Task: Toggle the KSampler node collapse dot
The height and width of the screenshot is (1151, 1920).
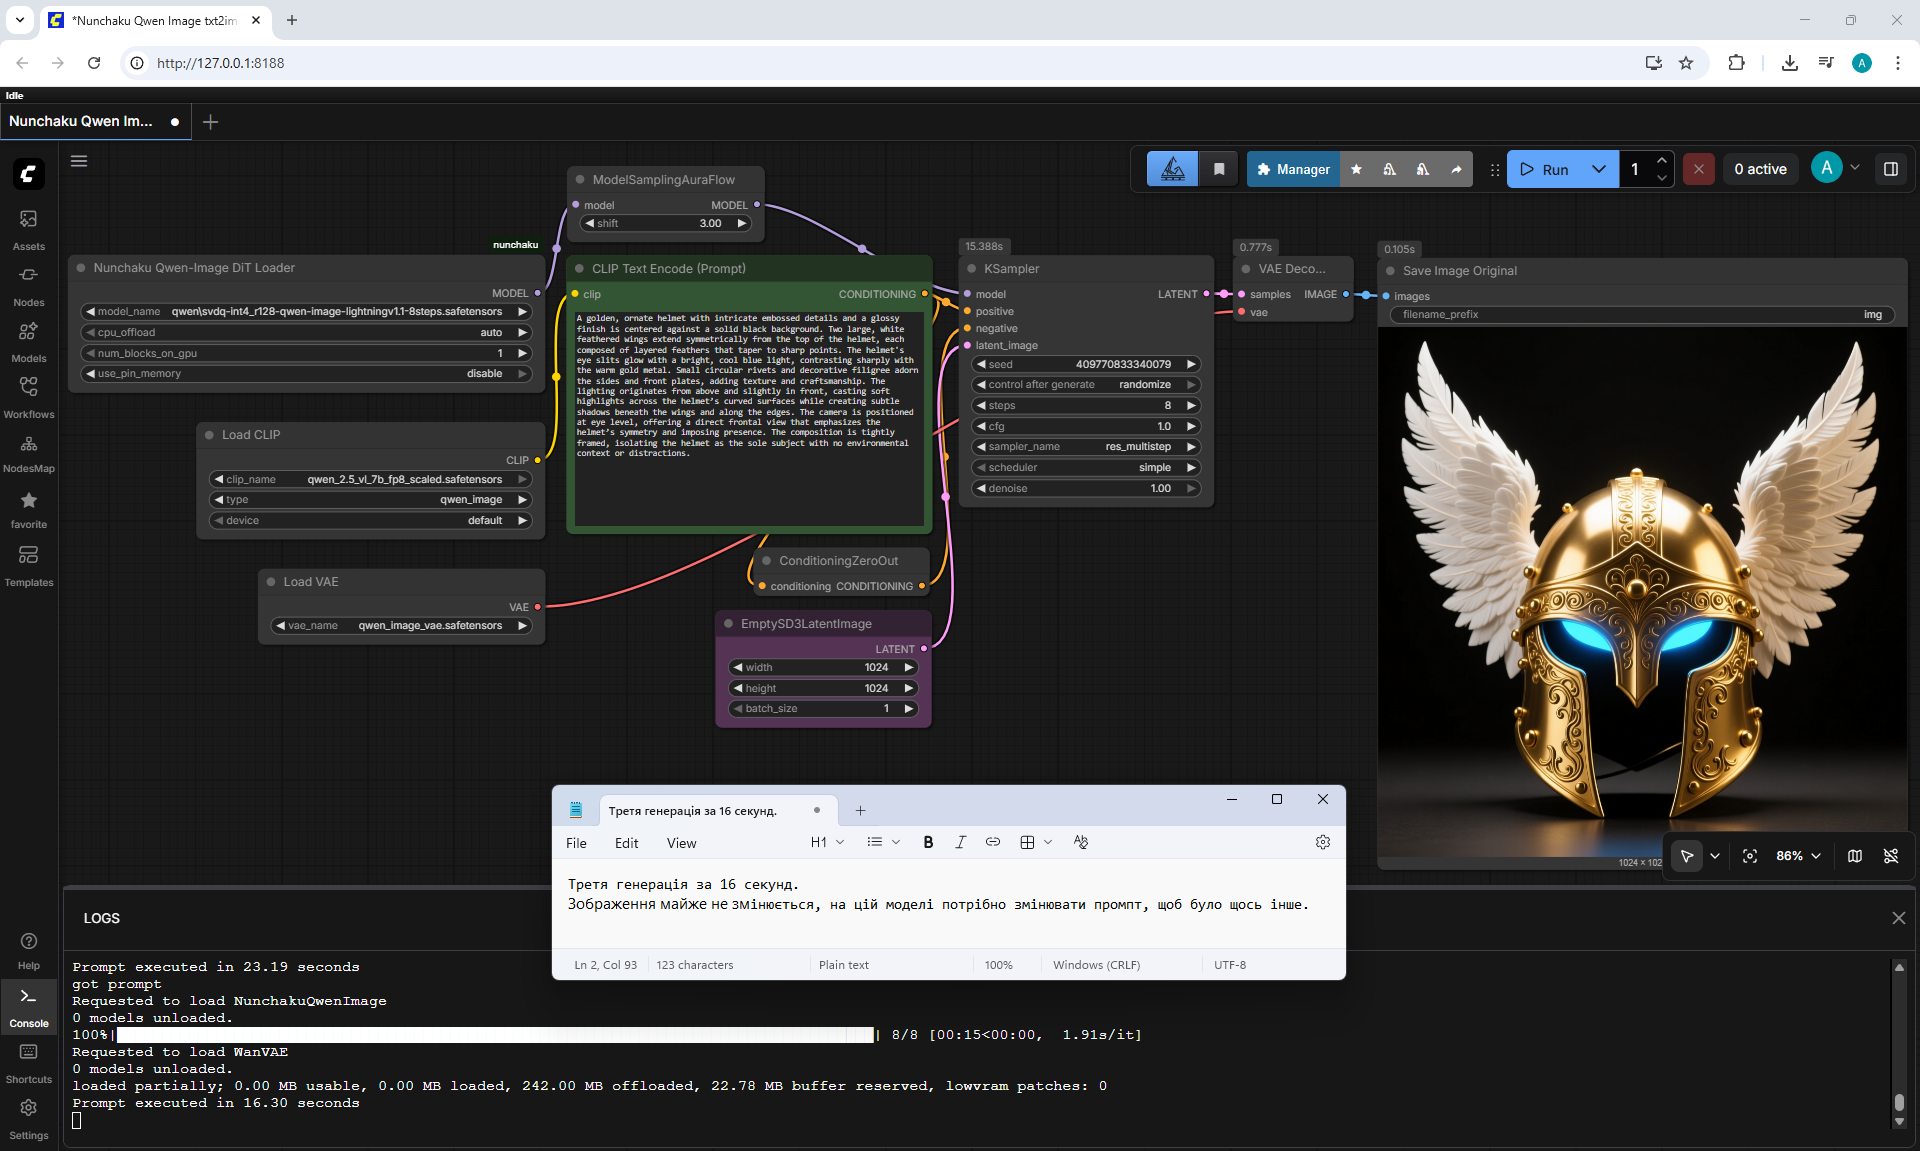Action: [971, 269]
